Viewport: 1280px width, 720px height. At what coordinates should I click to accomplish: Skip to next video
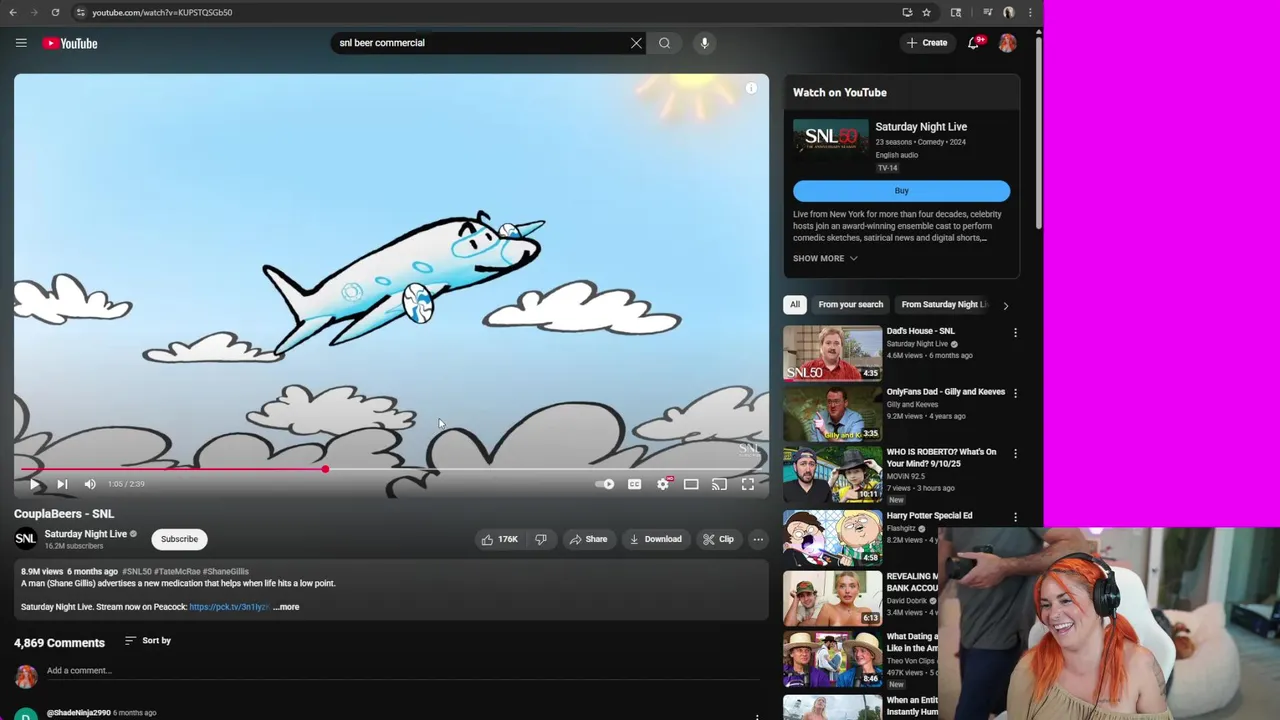tap(62, 484)
